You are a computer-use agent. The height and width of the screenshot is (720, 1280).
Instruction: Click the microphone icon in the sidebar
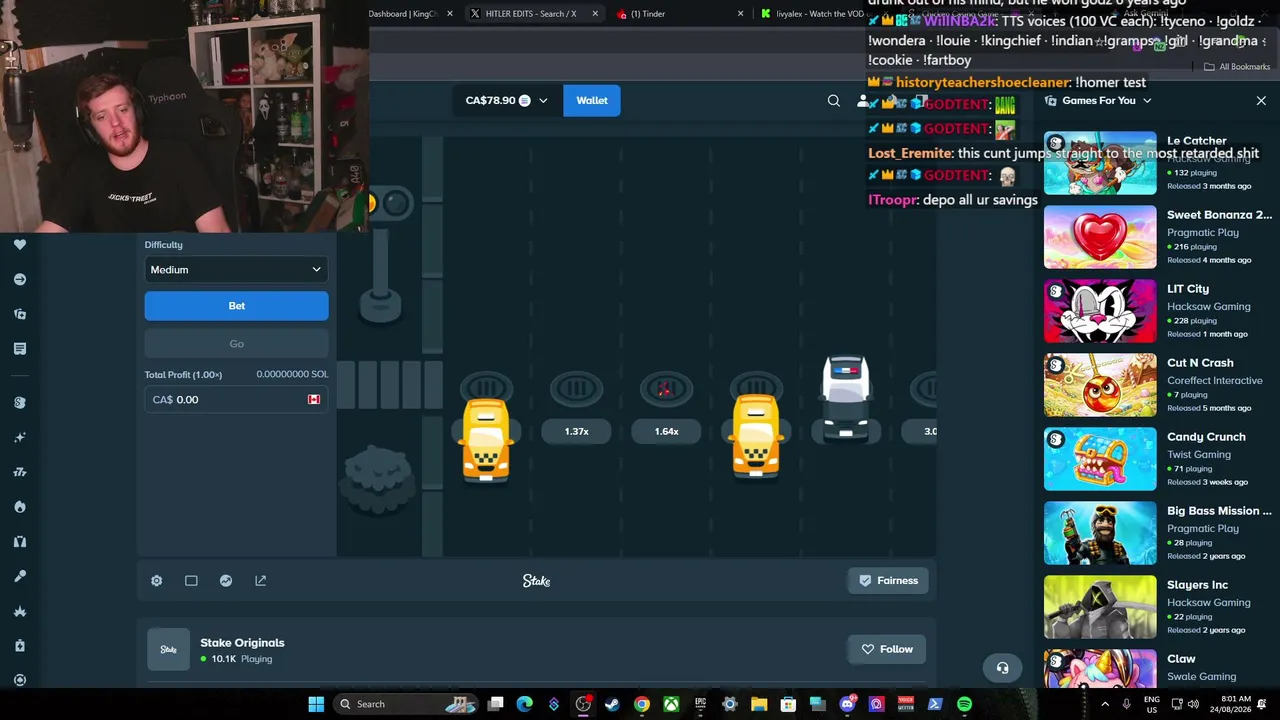(x=20, y=576)
